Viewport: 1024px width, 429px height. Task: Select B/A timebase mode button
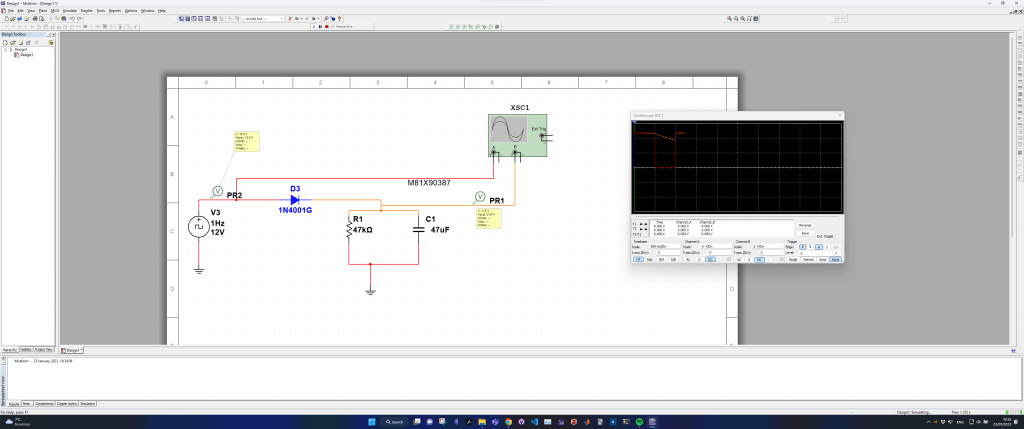[662, 259]
